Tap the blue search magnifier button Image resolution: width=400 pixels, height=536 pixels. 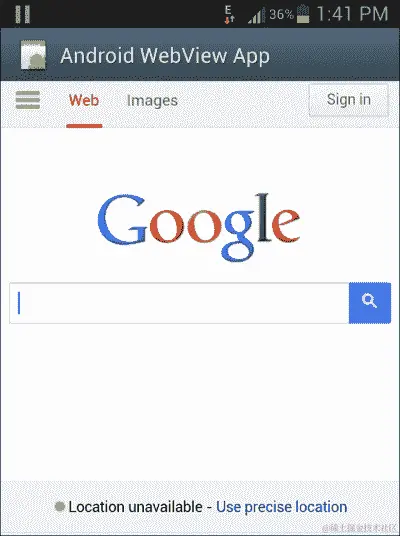pyautogui.click(x=370, y=303)
